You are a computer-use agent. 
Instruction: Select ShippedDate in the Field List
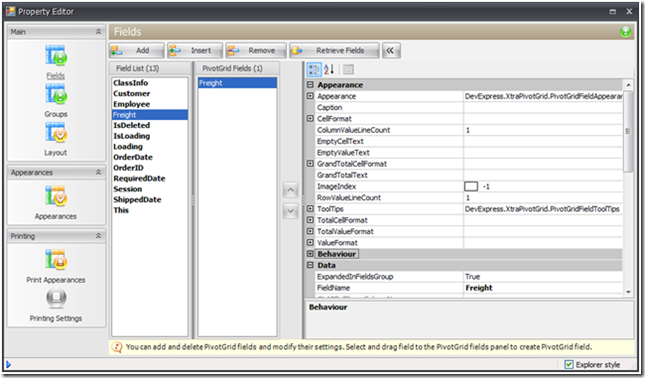click(150, 199)
